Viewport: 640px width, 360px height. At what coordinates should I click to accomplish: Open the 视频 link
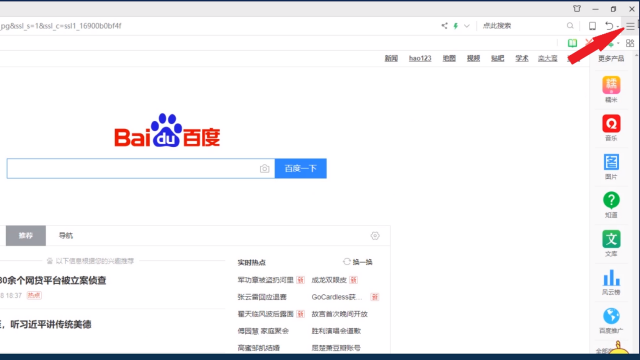coord(473,58)
